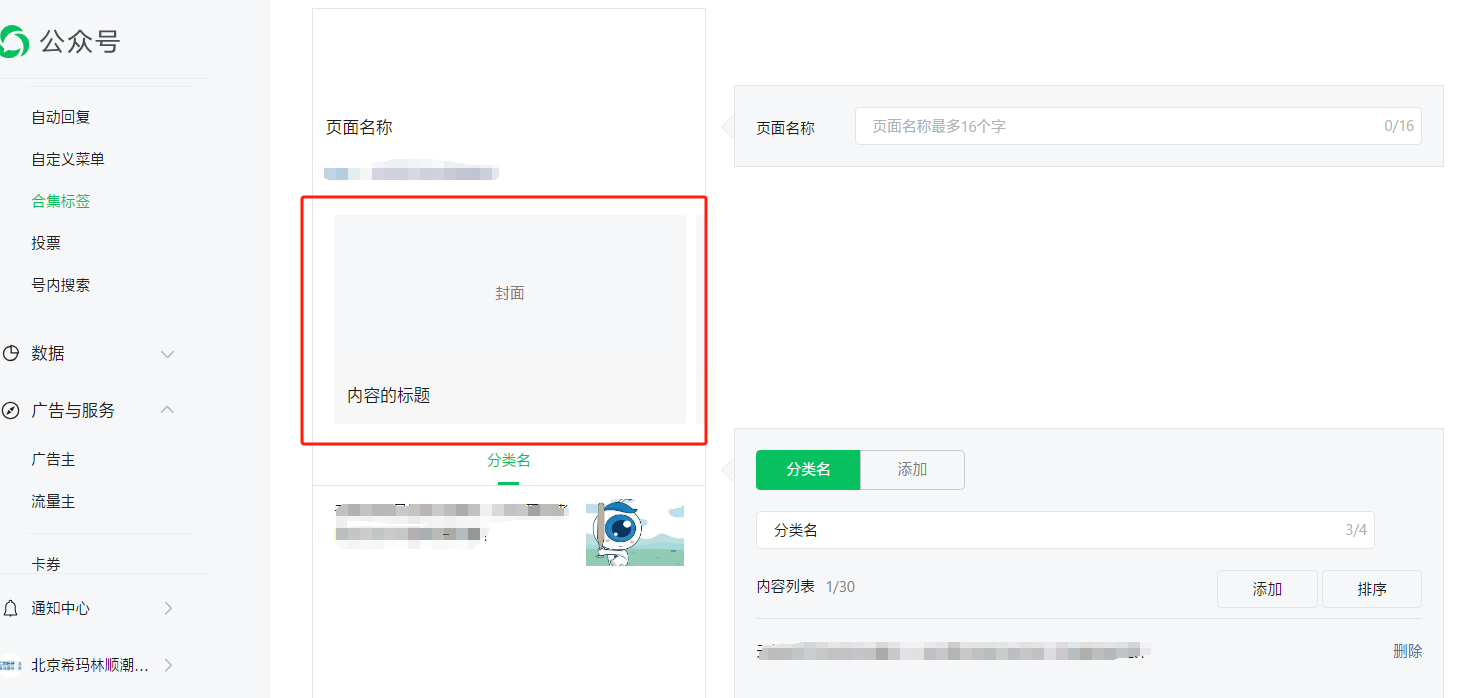This screenshot has height=698, width=1468.
Task: Open 通知中心 arrow
Action: (x=168, y=608)
